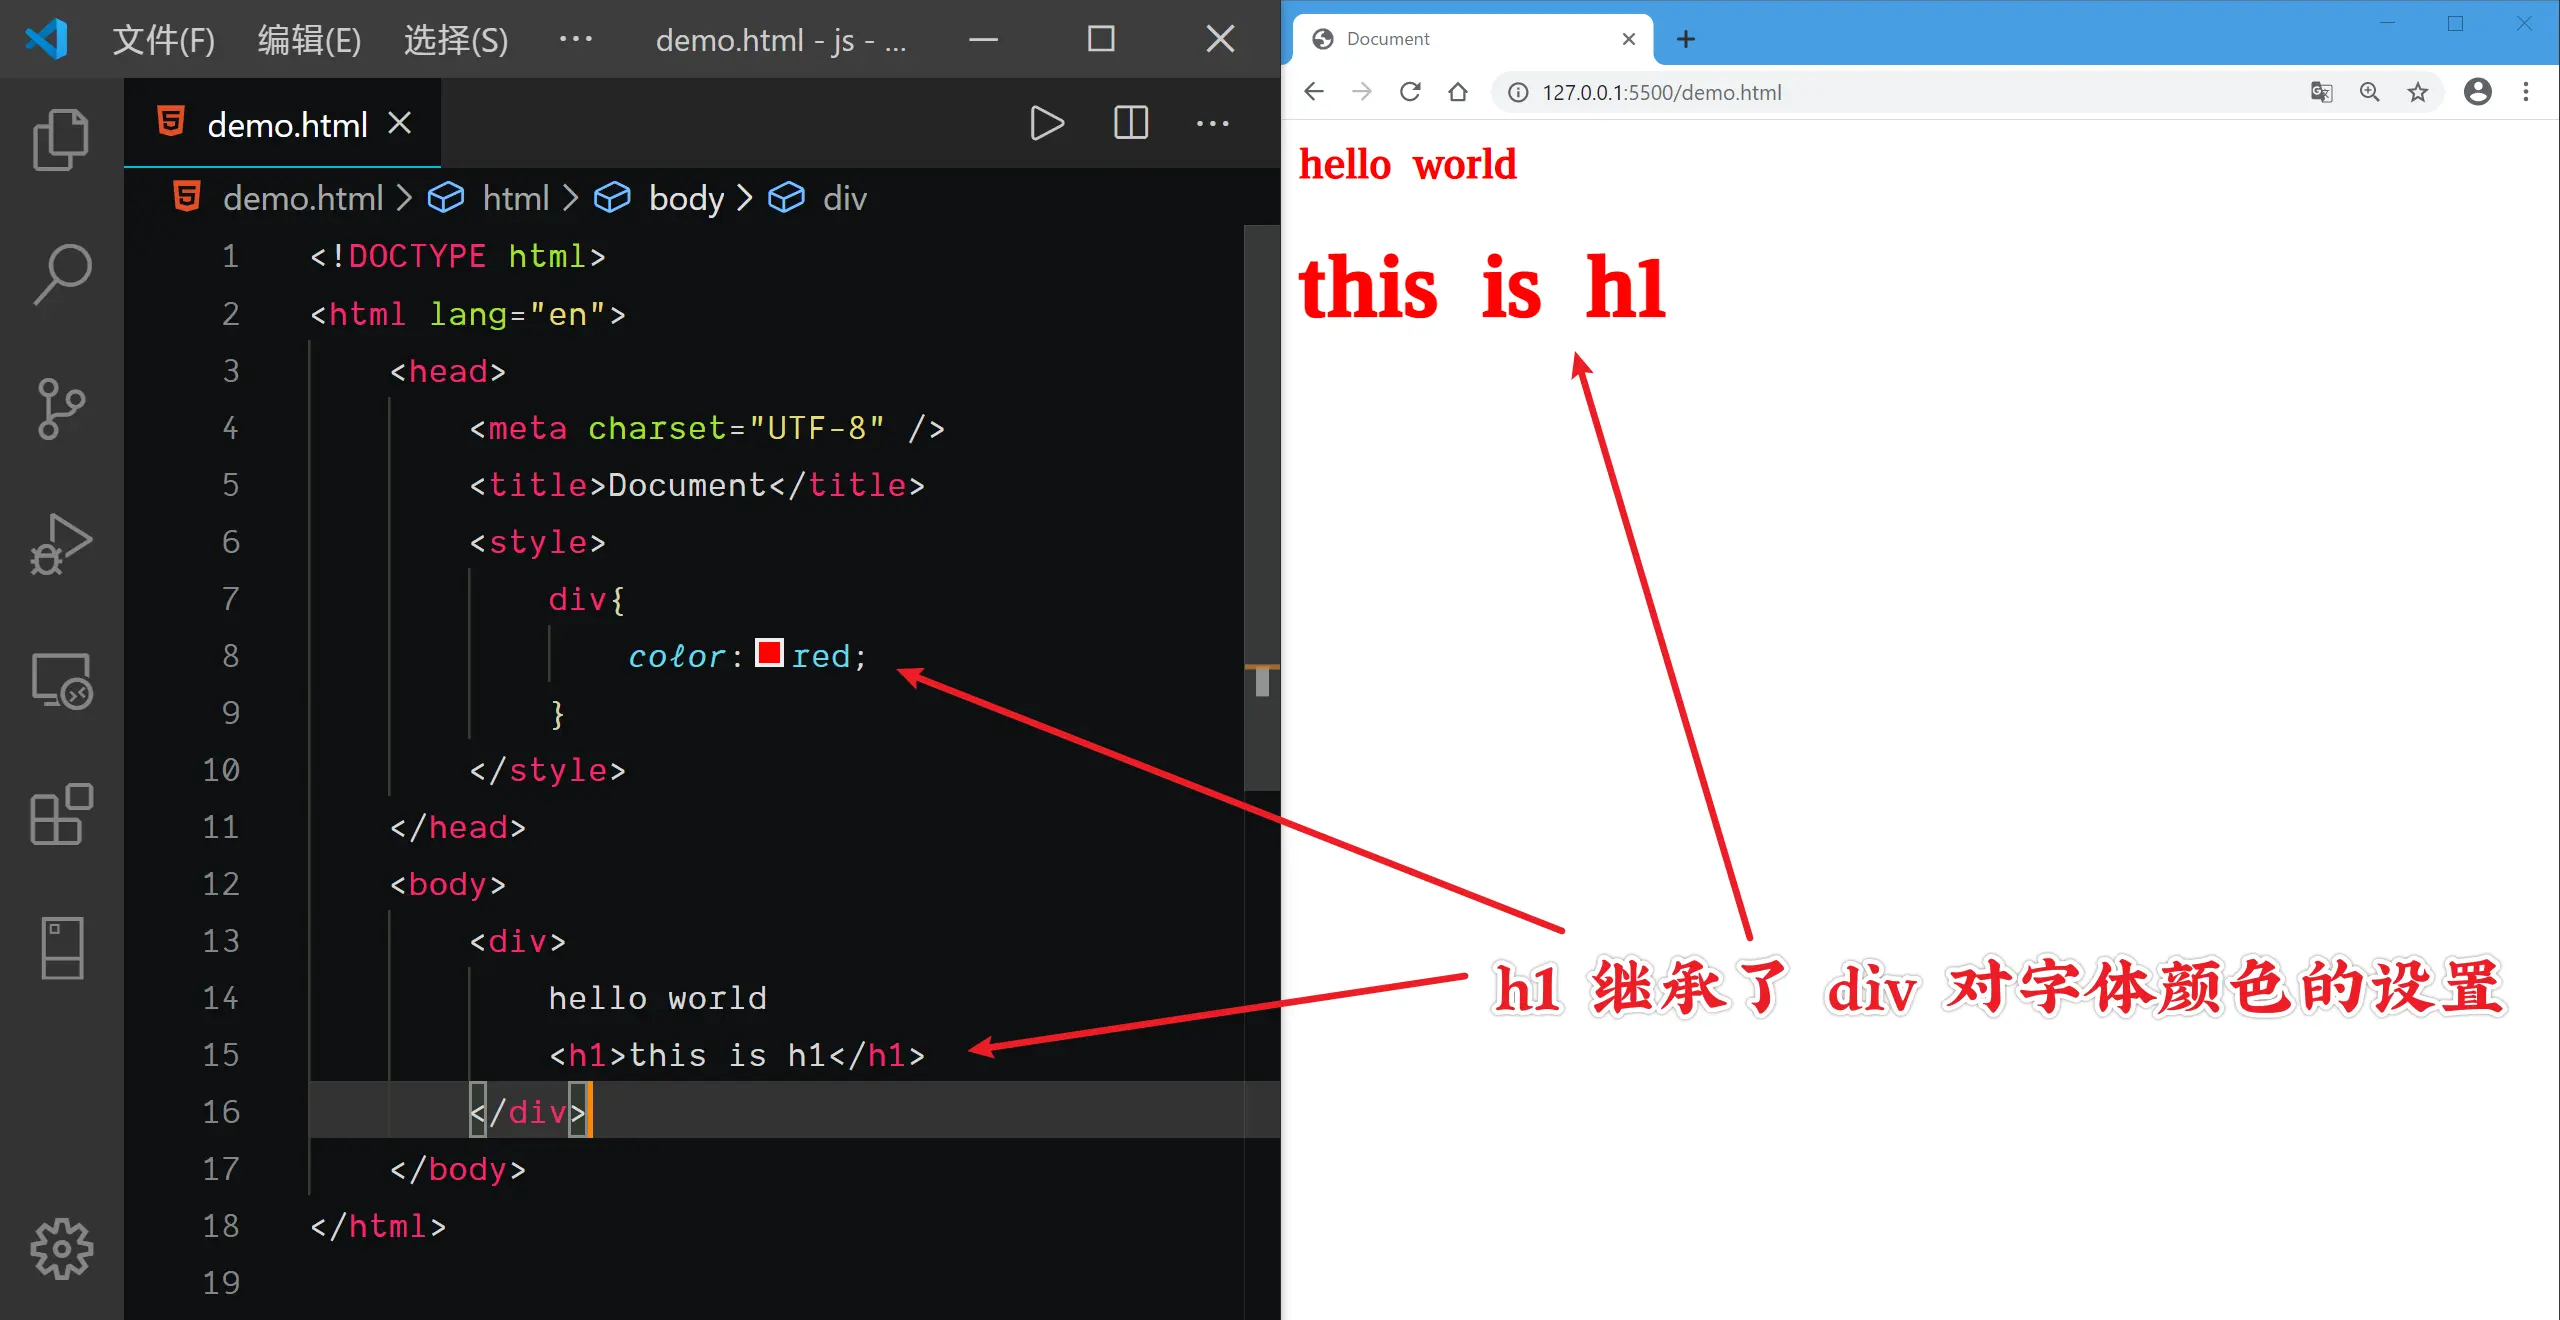This screenshot has width=2560, height=1320.
Task: Click the Manage gear icon
Action: [61, 1248]
